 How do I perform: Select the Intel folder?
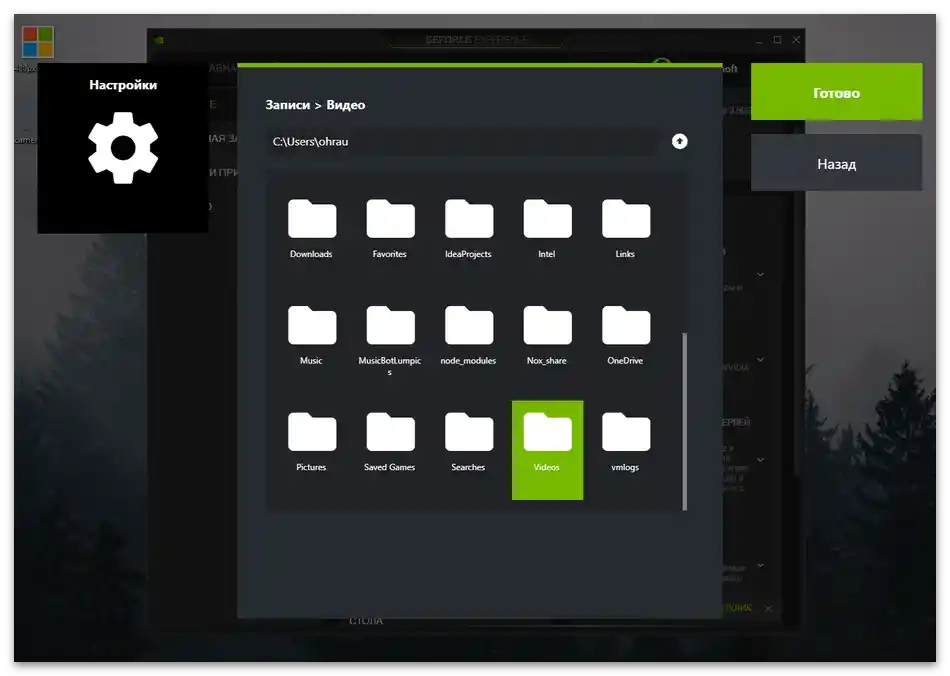coord(547,229)
